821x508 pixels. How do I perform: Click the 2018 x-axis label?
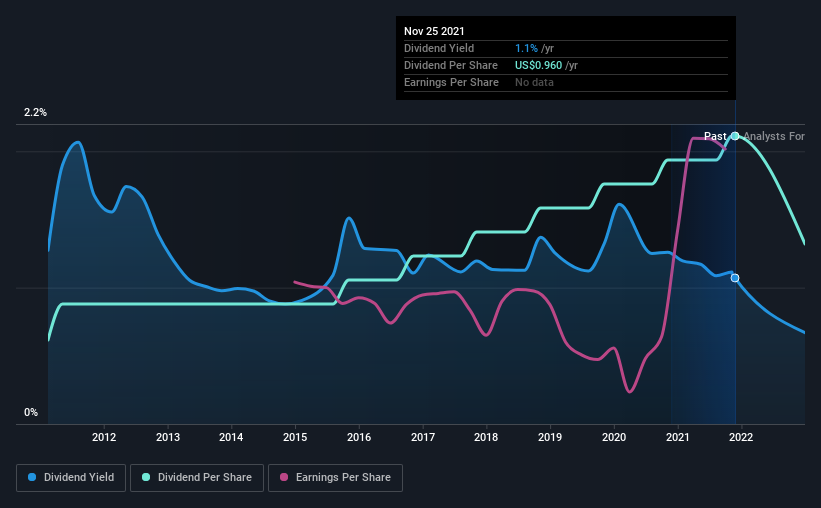pyautogui.click(x=486, y=437)
